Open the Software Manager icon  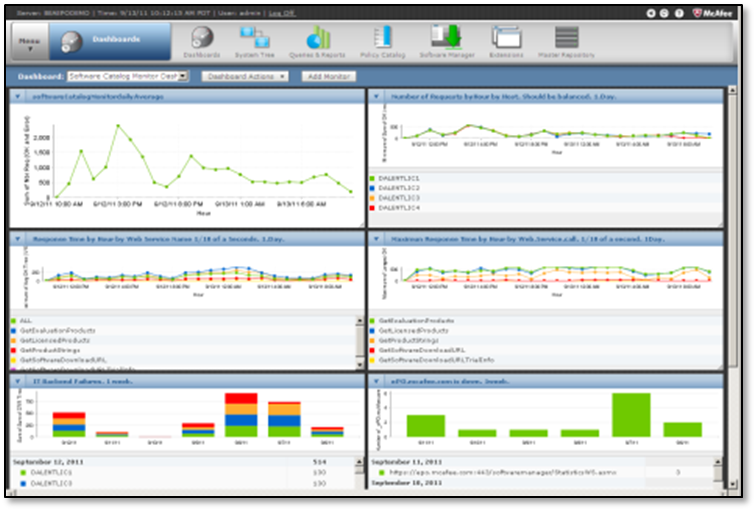pyautogui.click(x=445, y=41)
